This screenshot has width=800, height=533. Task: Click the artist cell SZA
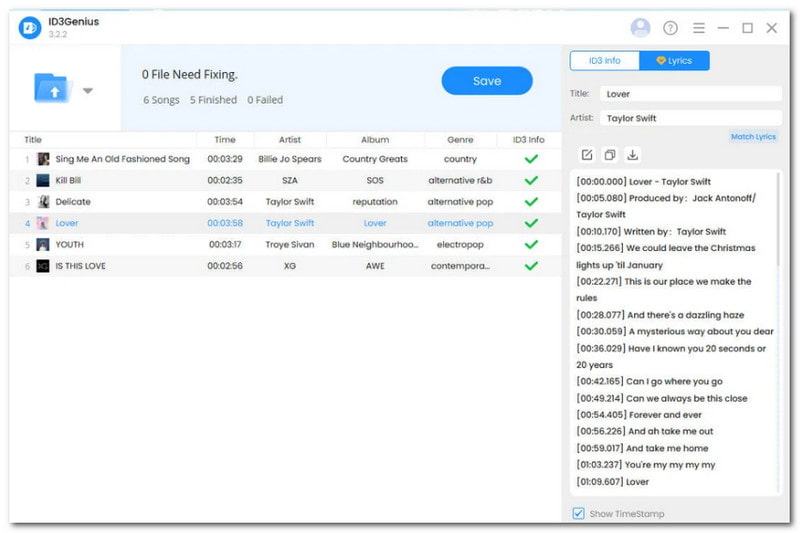point(289,180)
